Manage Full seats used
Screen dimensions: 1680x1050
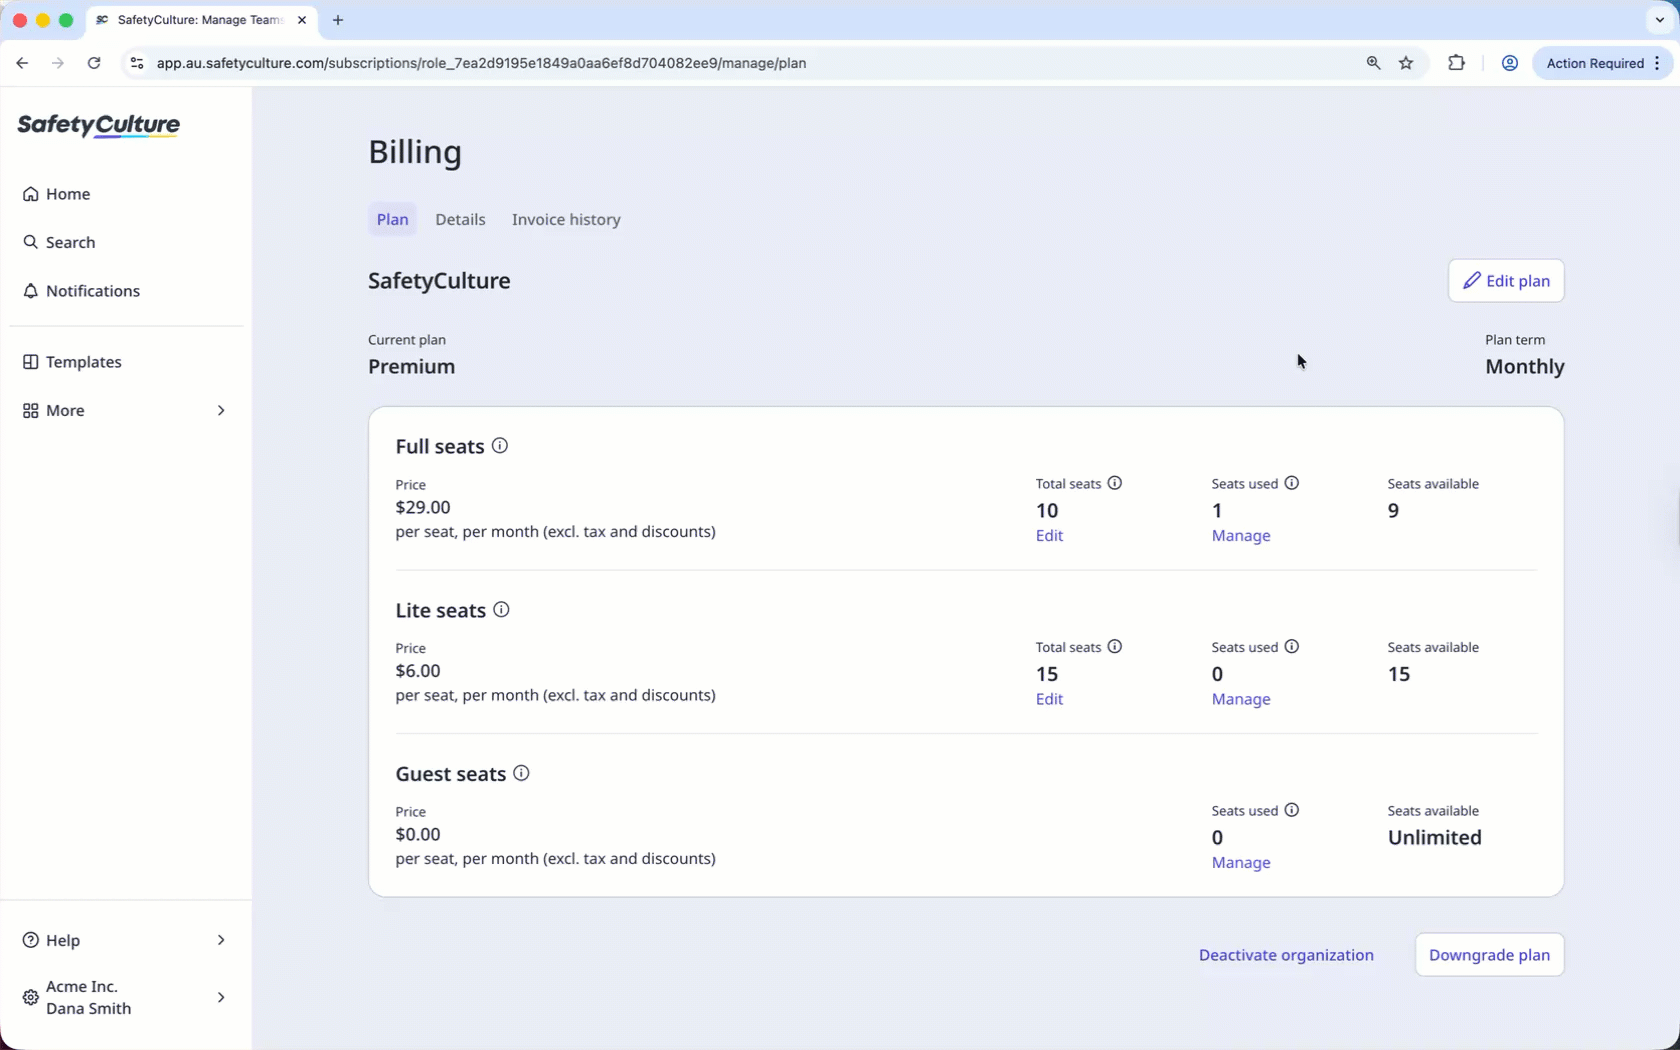coord(1241,536)
